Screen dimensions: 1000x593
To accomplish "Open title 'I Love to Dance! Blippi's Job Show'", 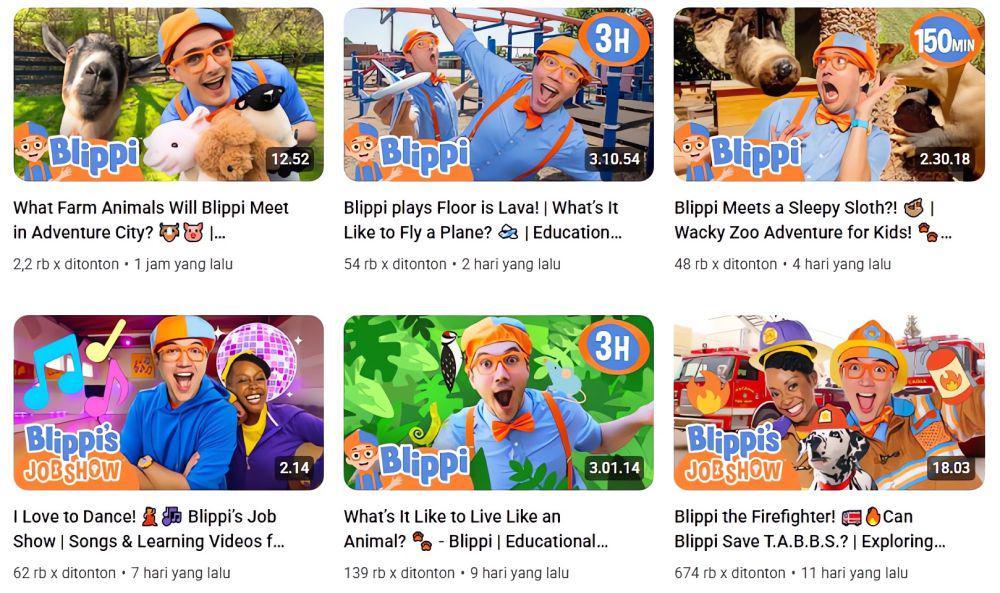I will (x=149, y=529).
